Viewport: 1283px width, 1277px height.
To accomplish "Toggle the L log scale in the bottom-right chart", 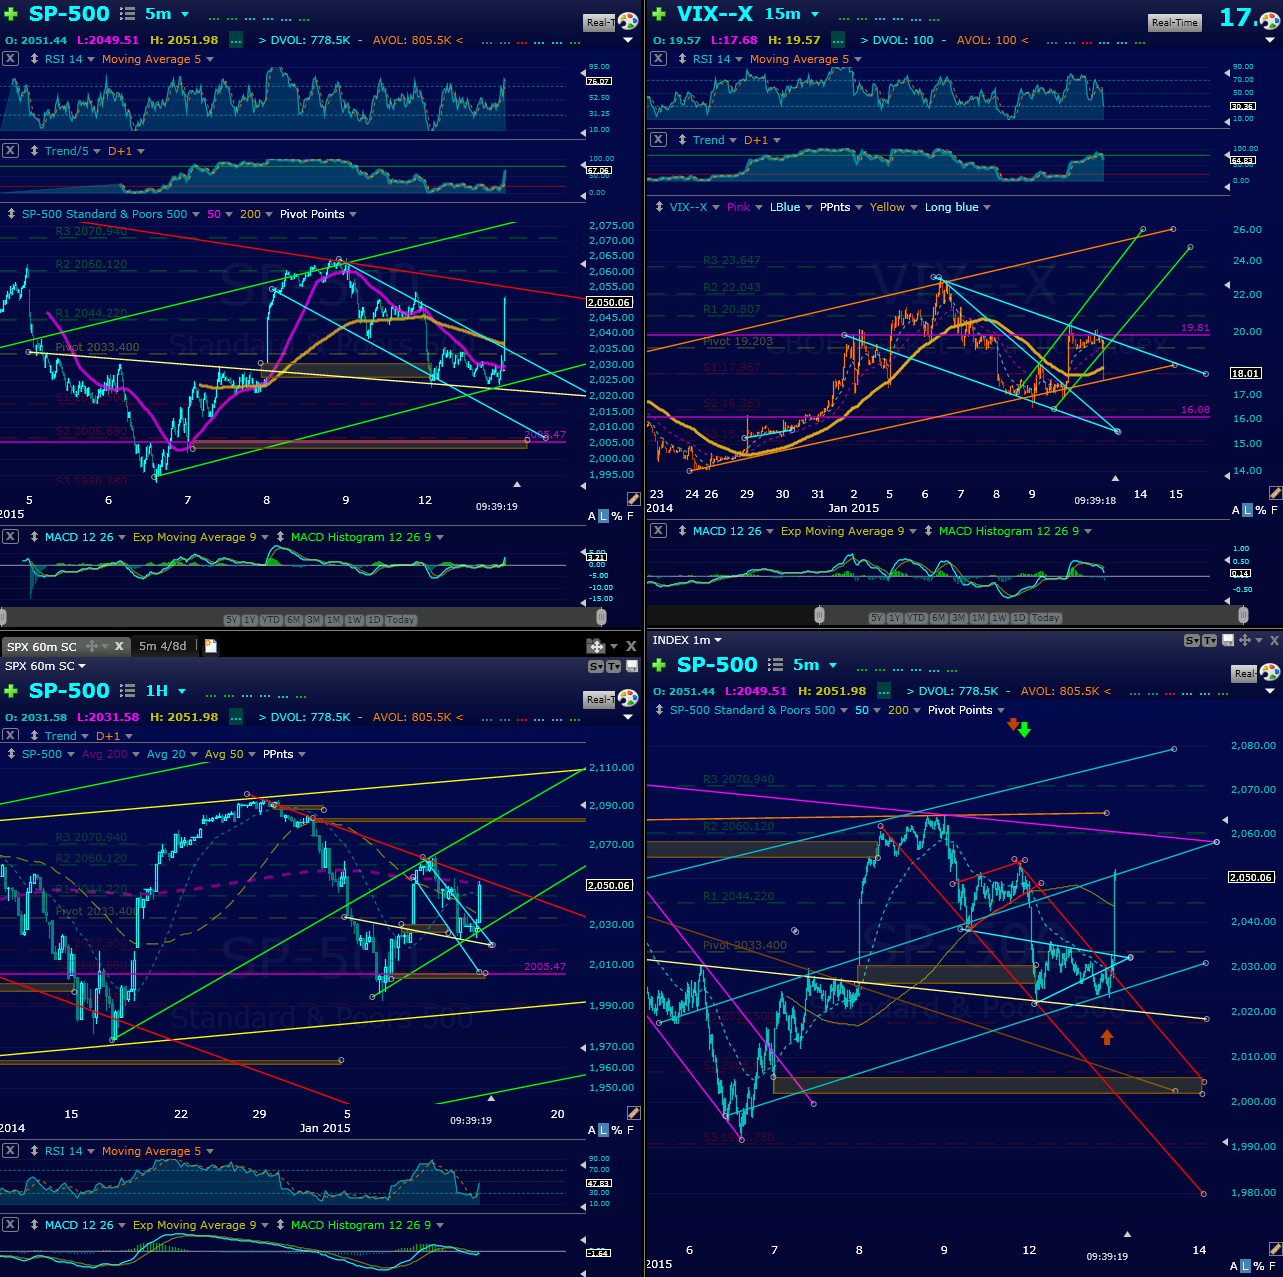I will (1245, 1265).
